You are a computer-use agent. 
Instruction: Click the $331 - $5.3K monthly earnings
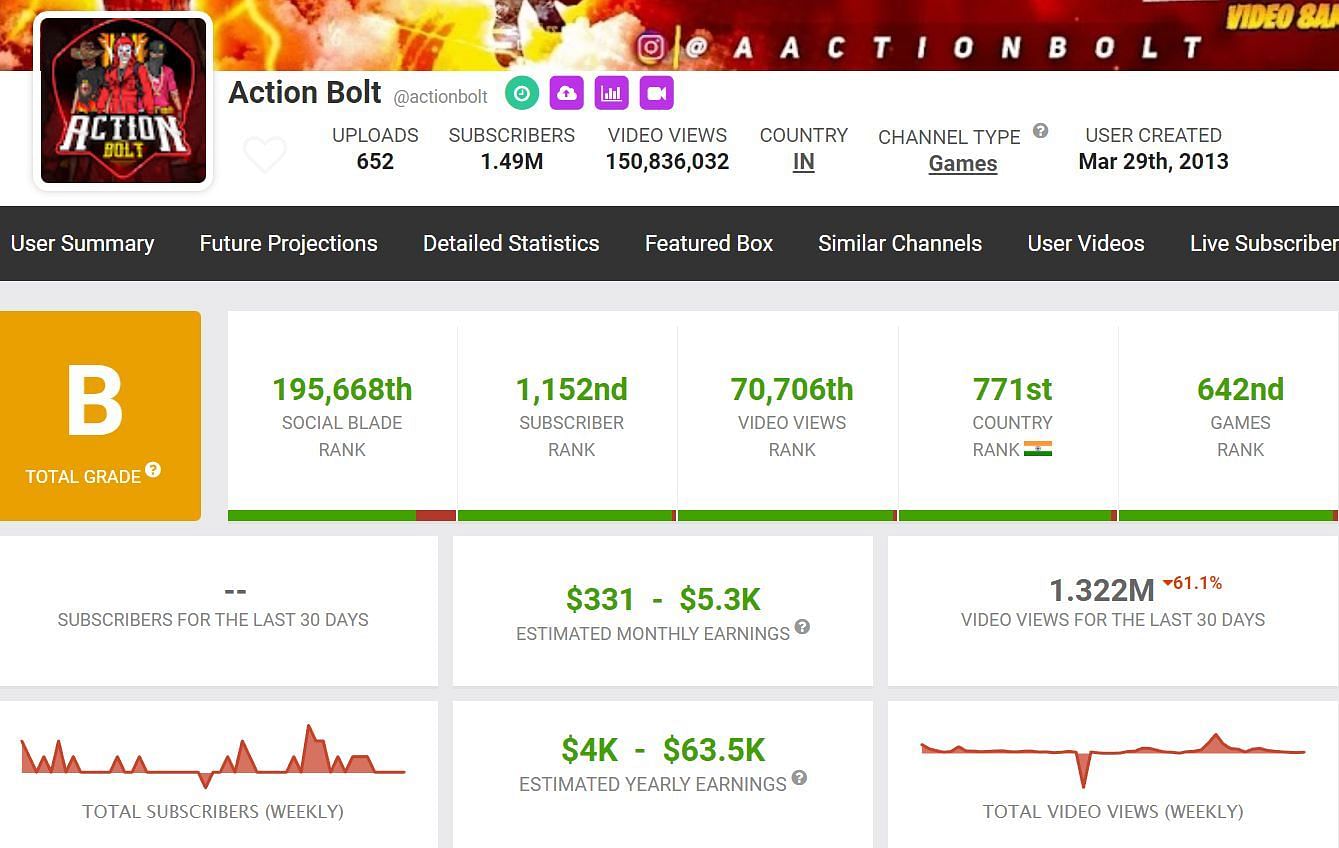[663, 599]
